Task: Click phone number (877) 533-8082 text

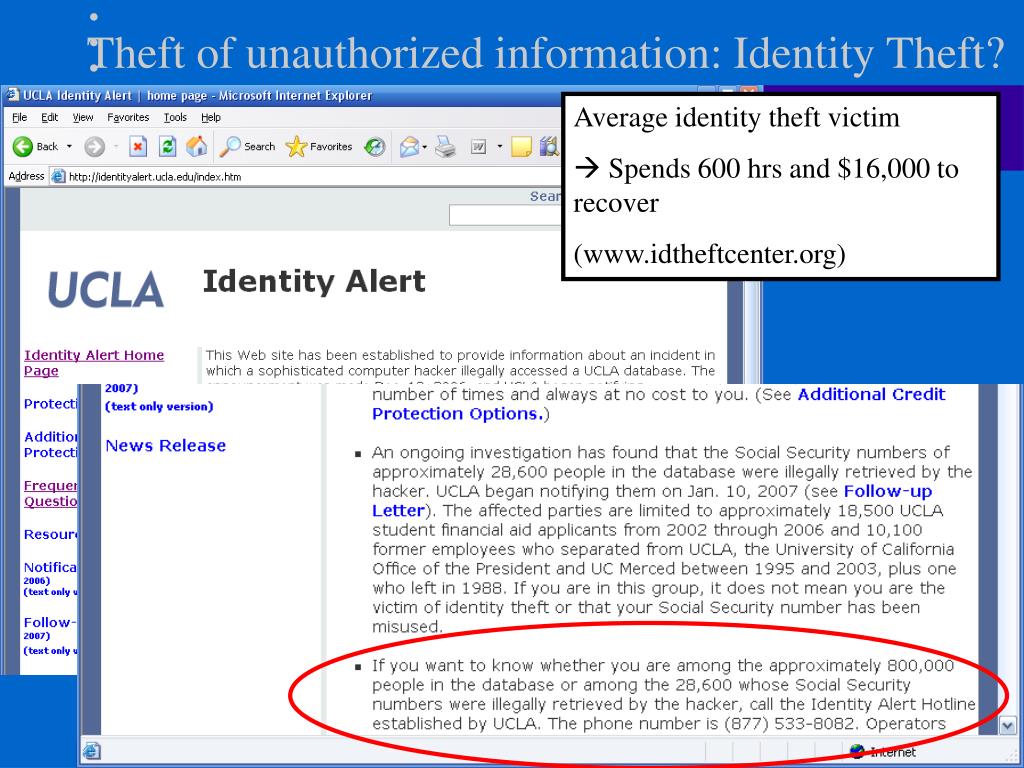Action: click(x=792, y=724)
